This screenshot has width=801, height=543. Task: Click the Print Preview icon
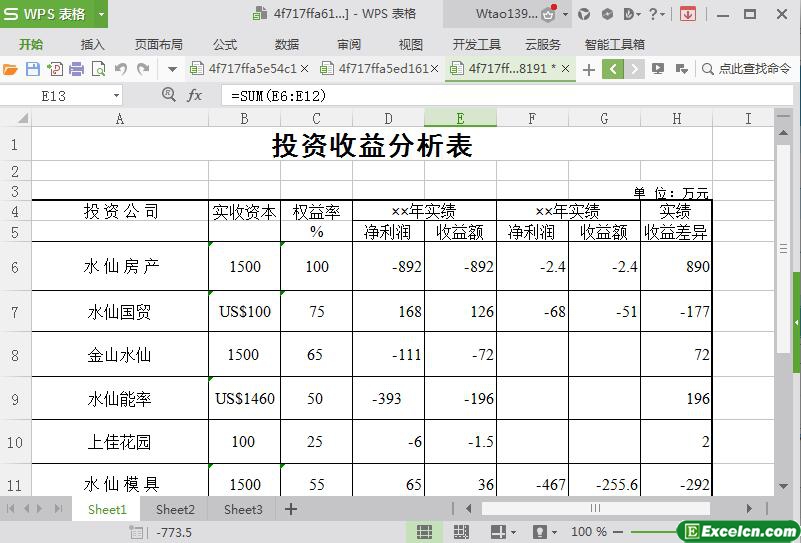98,68
